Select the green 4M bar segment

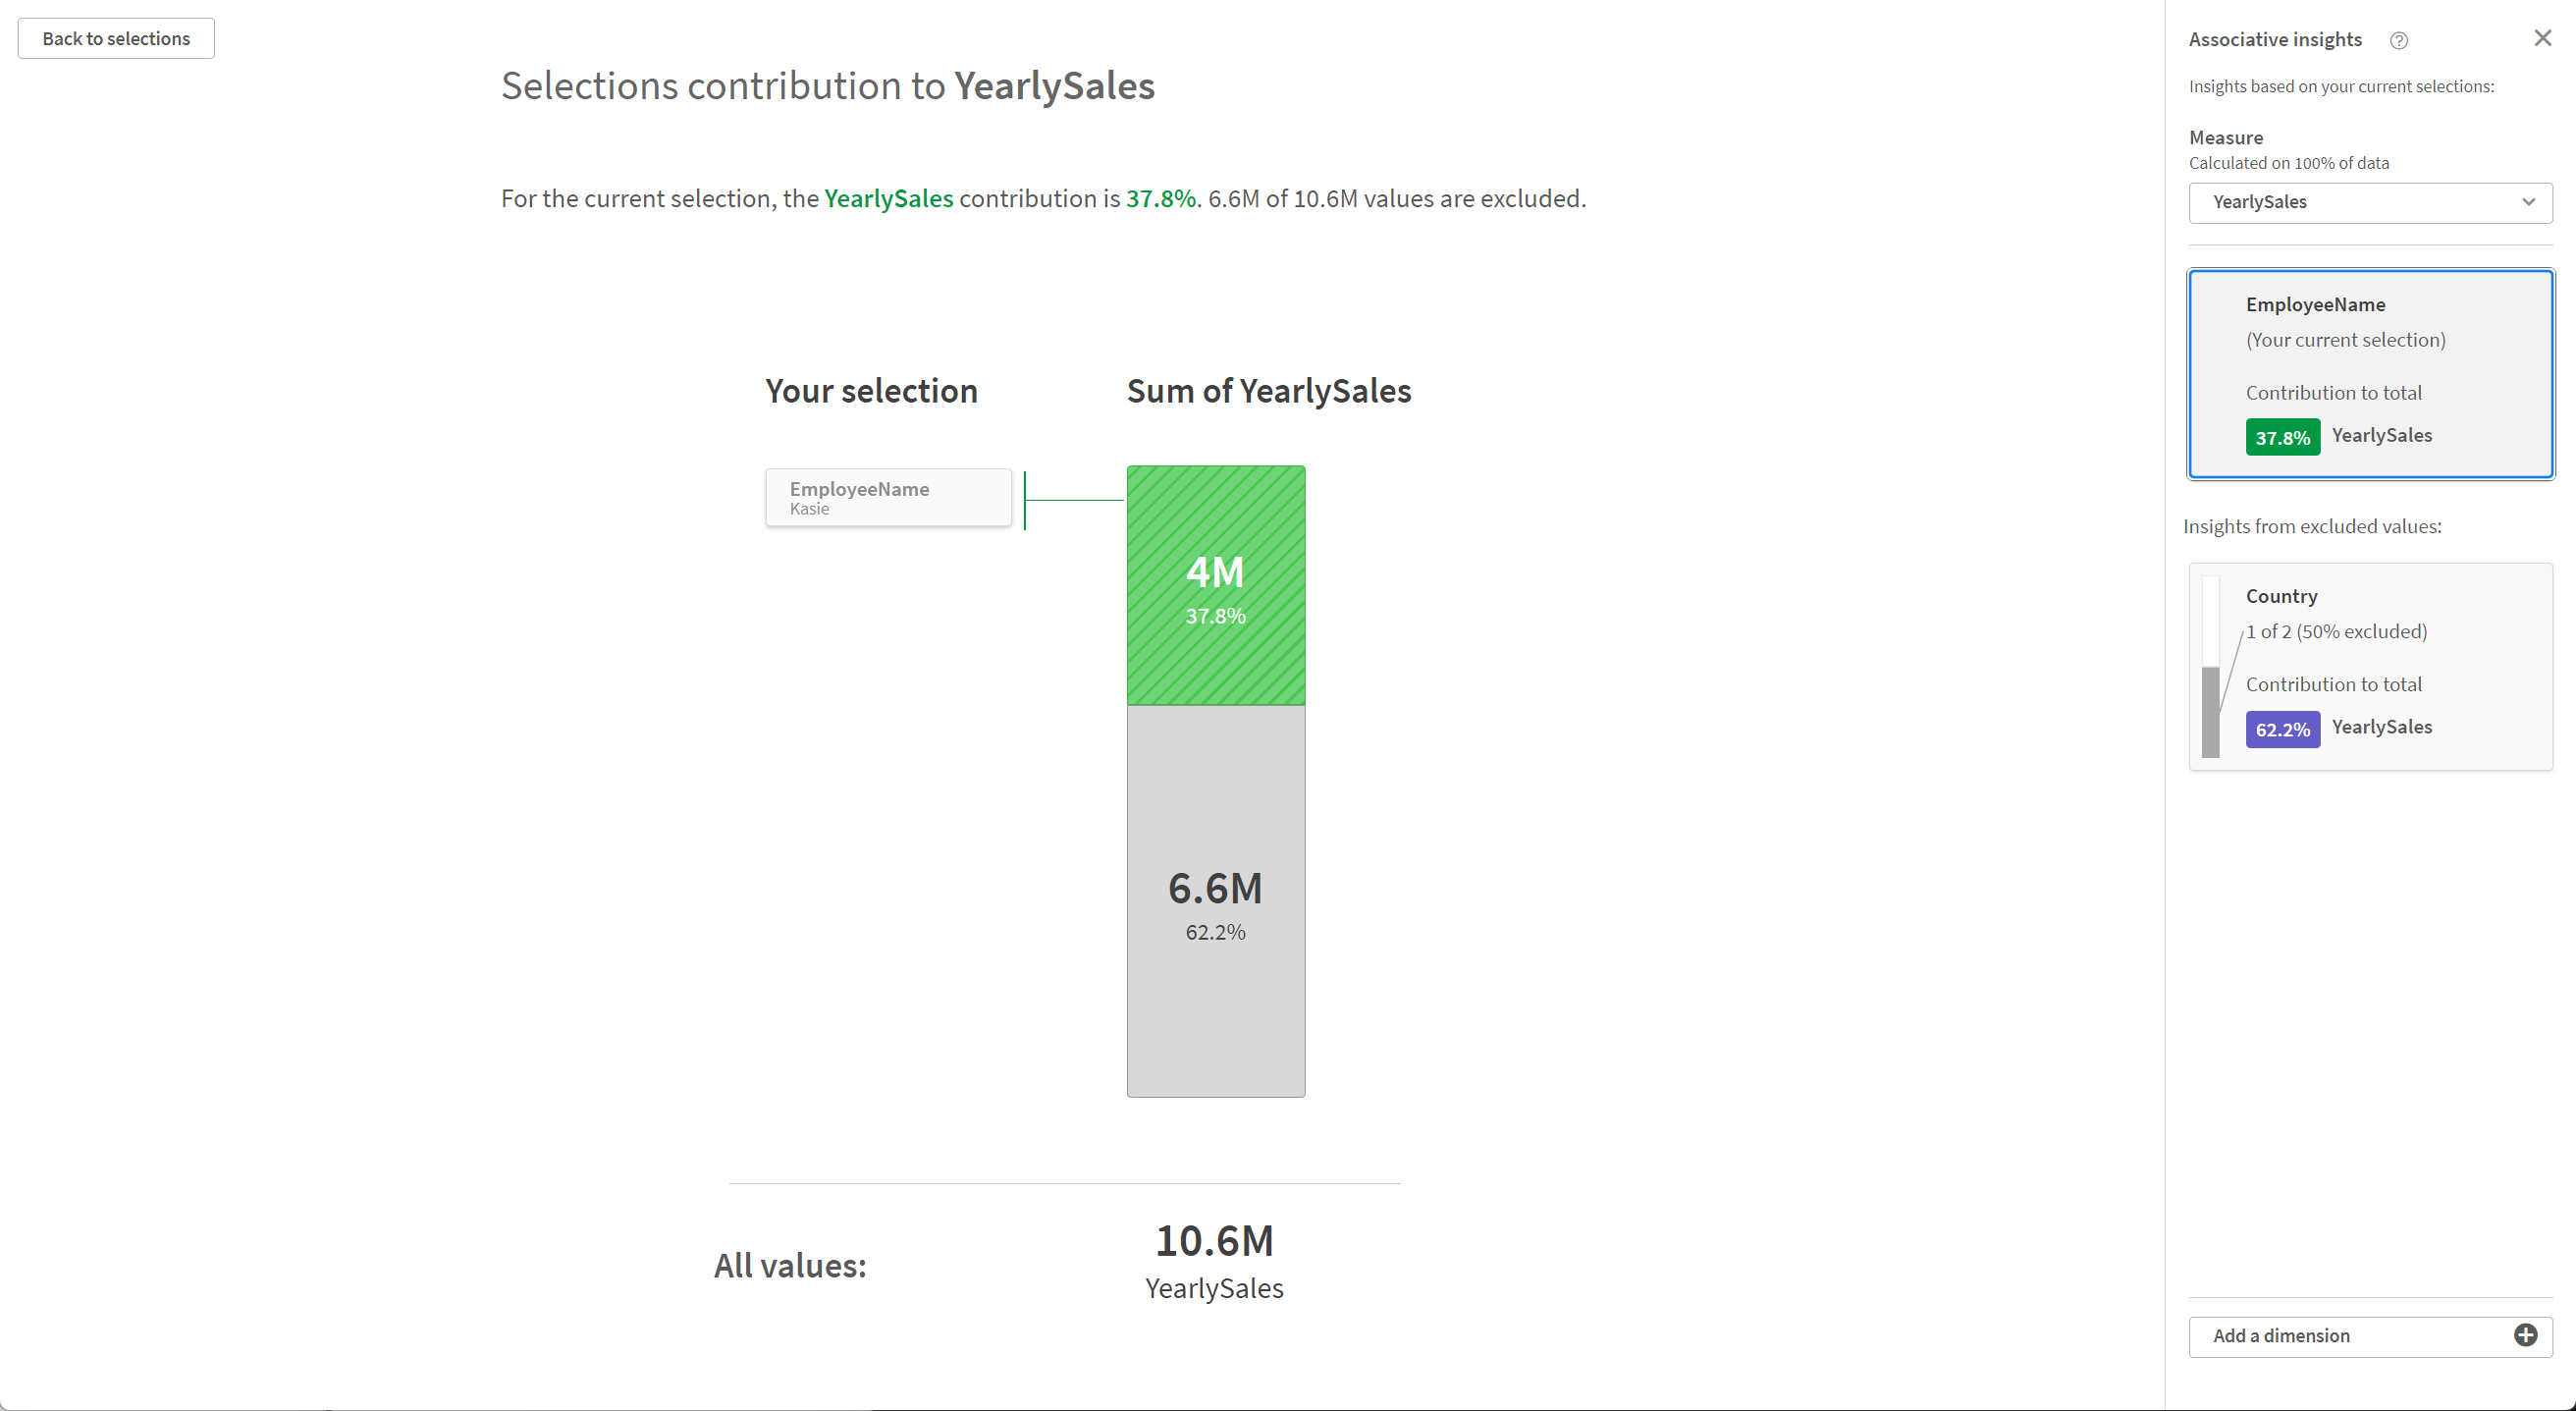[1215, 583]
